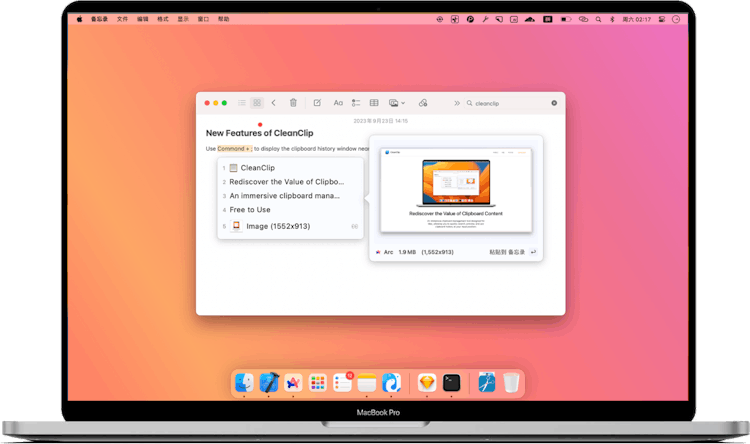
Task: Insert a table using toolbar icon
Action: coord(374,103)
